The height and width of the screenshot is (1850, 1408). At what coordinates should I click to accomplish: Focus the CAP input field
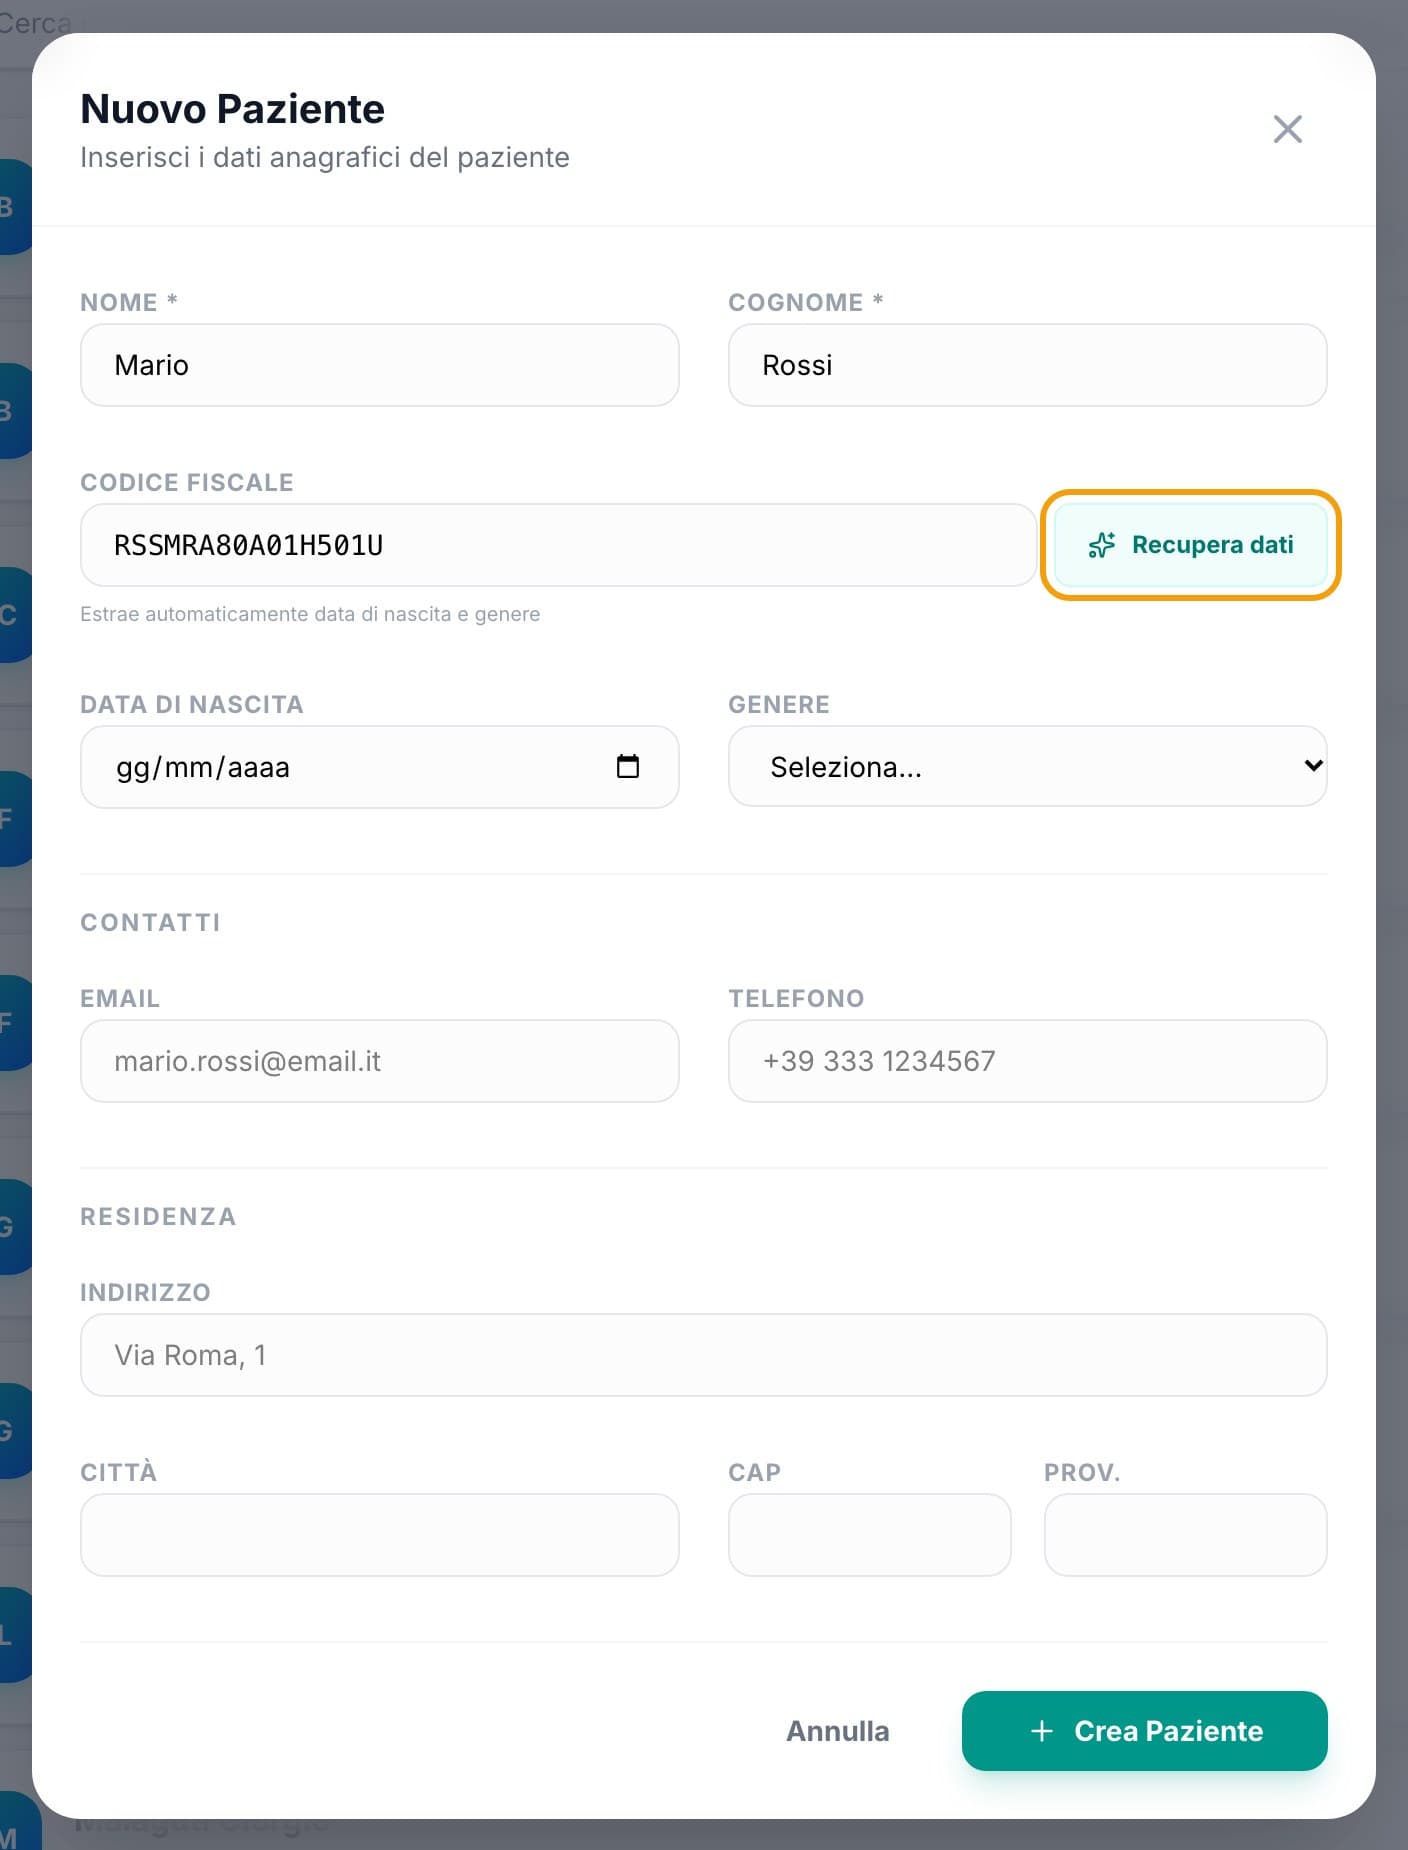tap(870, 1535)
